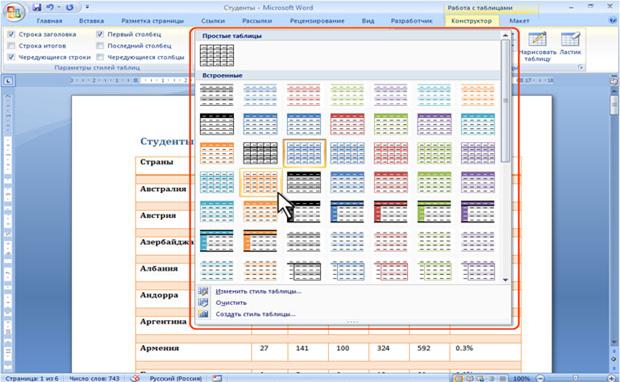Click the macro recording icon in status bar
Image resolution: width=620 pixels, height=382 pixels.
[217, 378]
